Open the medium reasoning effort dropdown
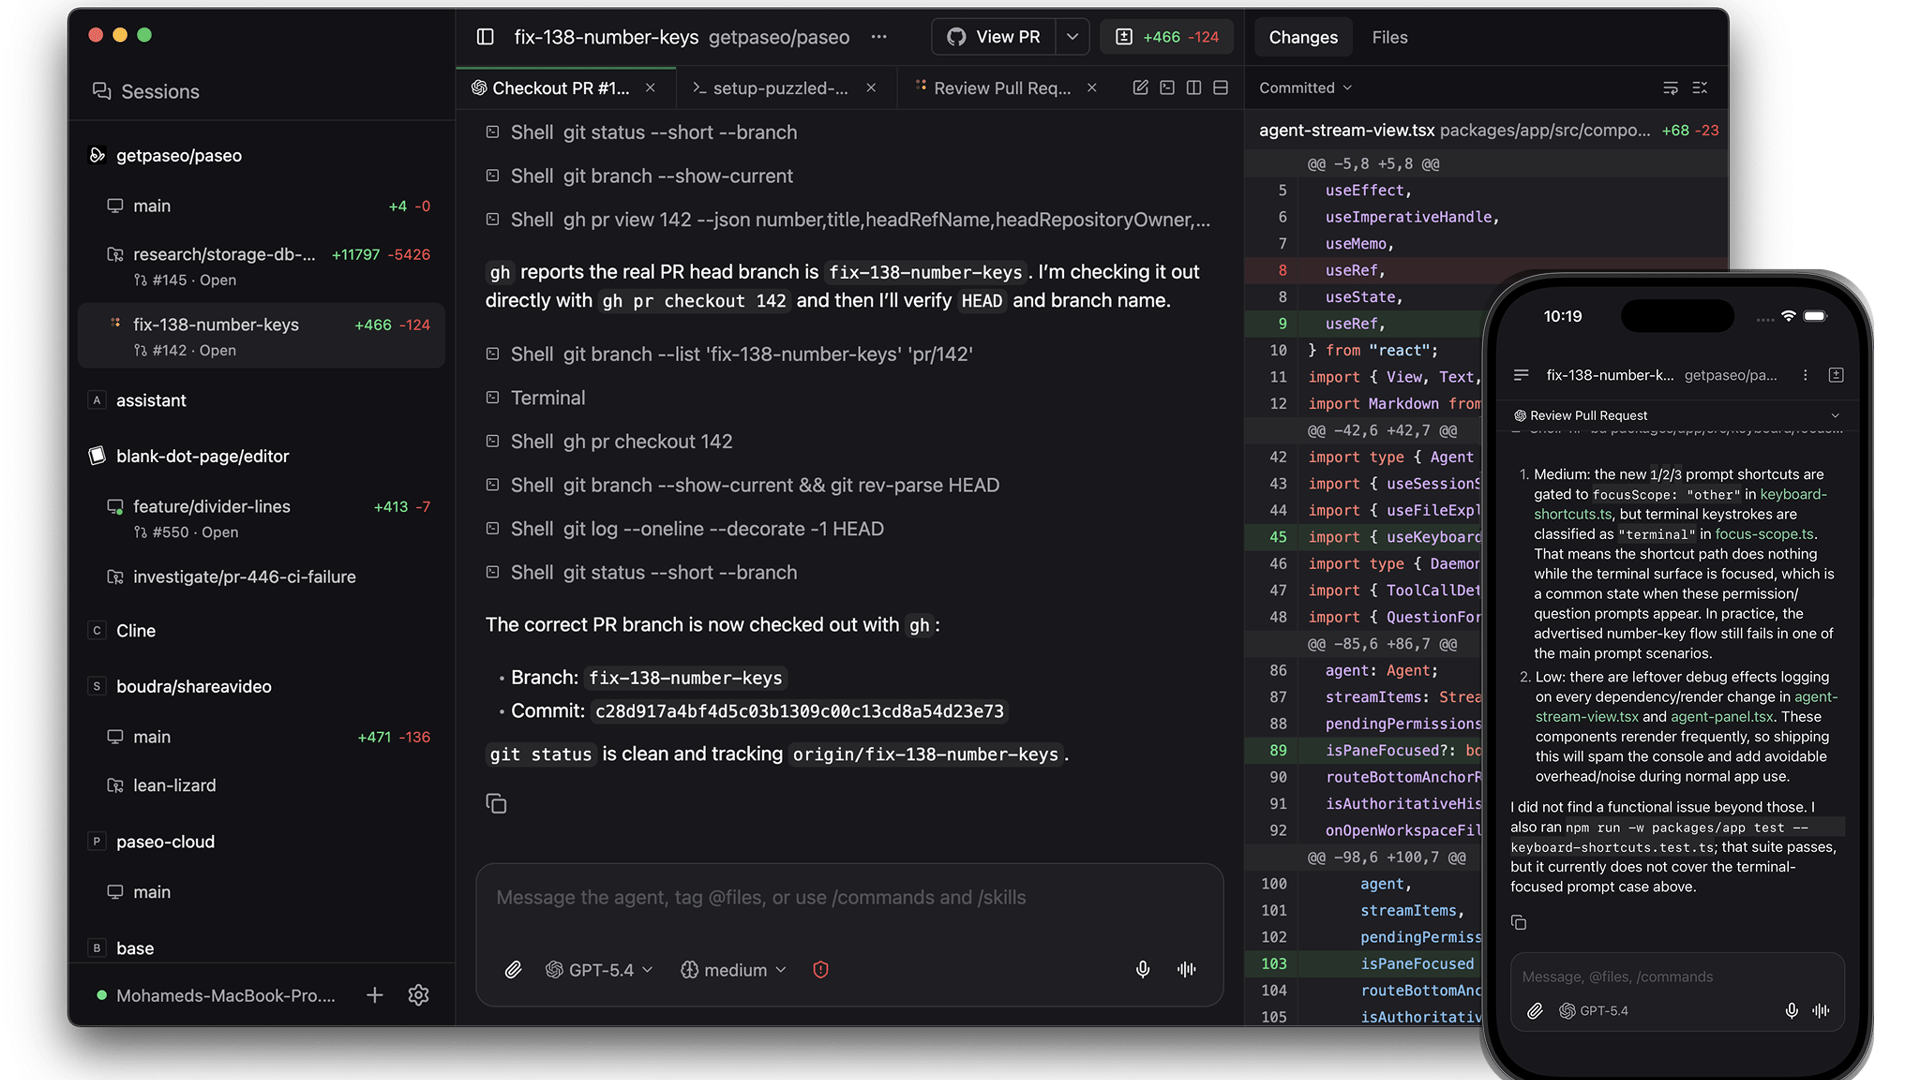Viewport: 1920px width, 1080px height. (734, 969)
